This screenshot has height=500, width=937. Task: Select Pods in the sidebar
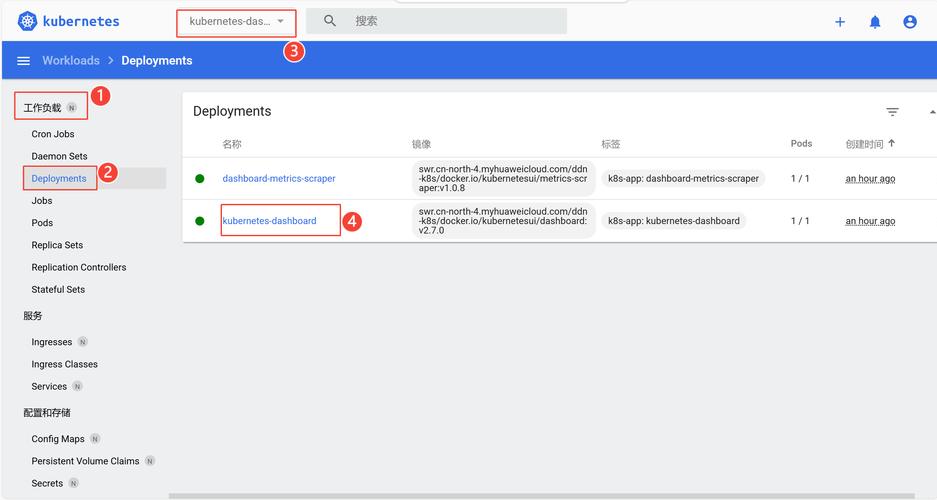click(42, 223)
